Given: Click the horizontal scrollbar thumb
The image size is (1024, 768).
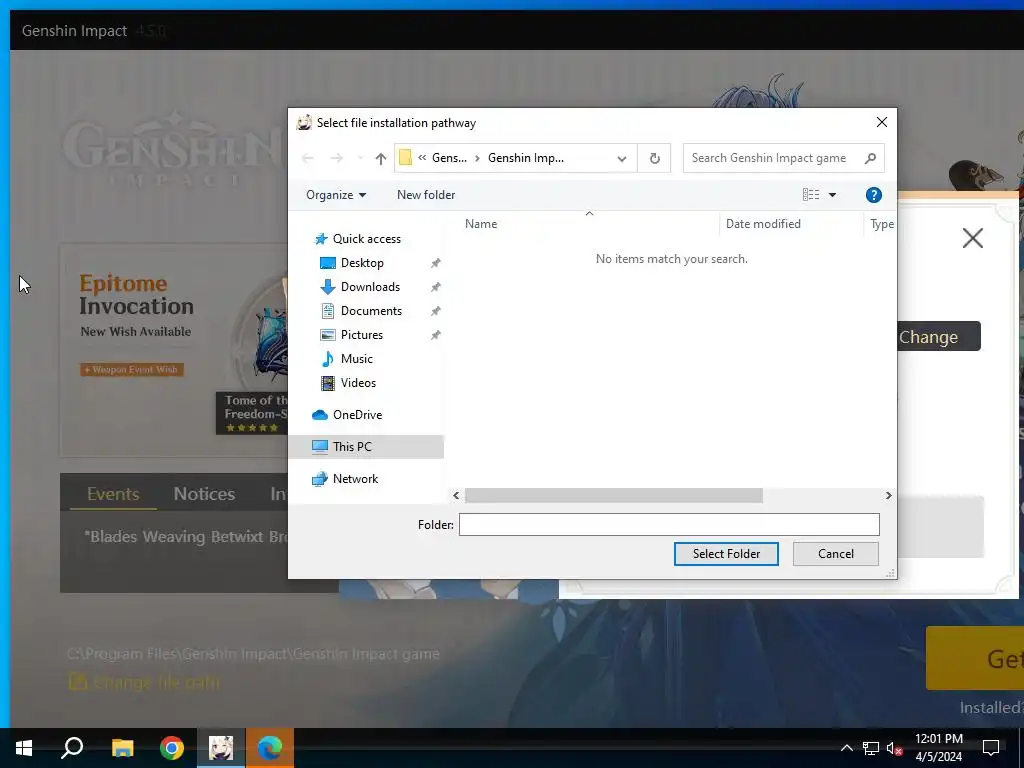Looking at the screenshot, I should [x=613, y=496].
